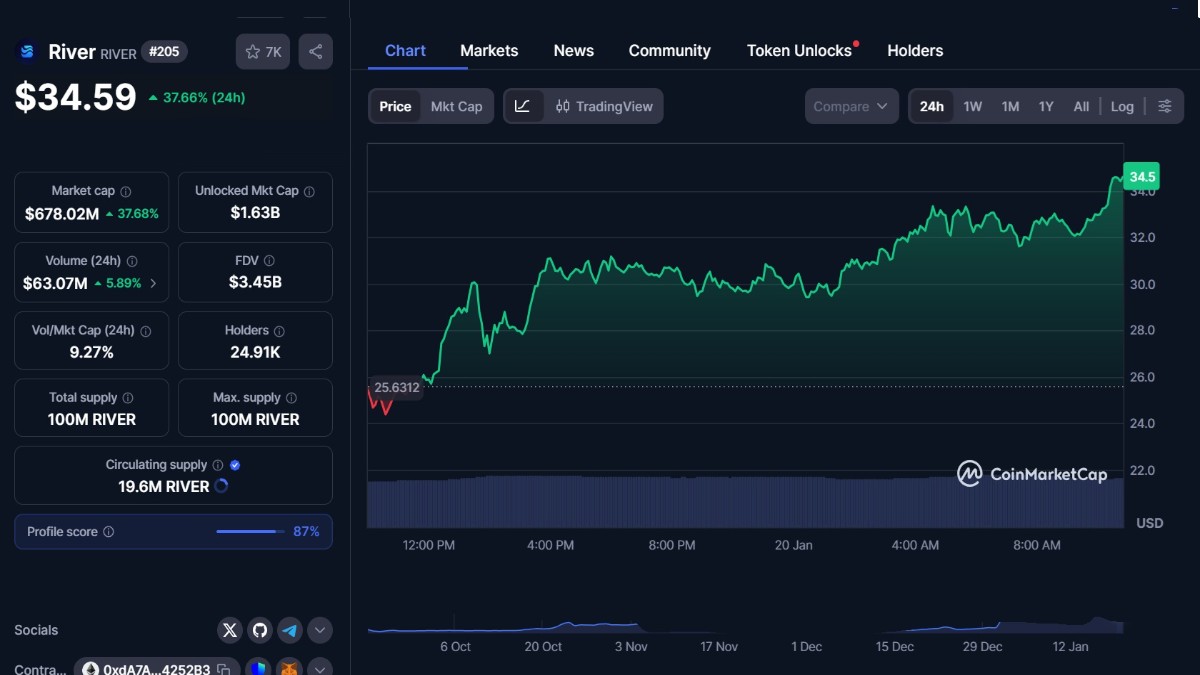The height and width of the screenshot is (675, 1200).
Task: Click the 0xdA7A...4252B3 contract address
Action: click(x=157, y=669)
